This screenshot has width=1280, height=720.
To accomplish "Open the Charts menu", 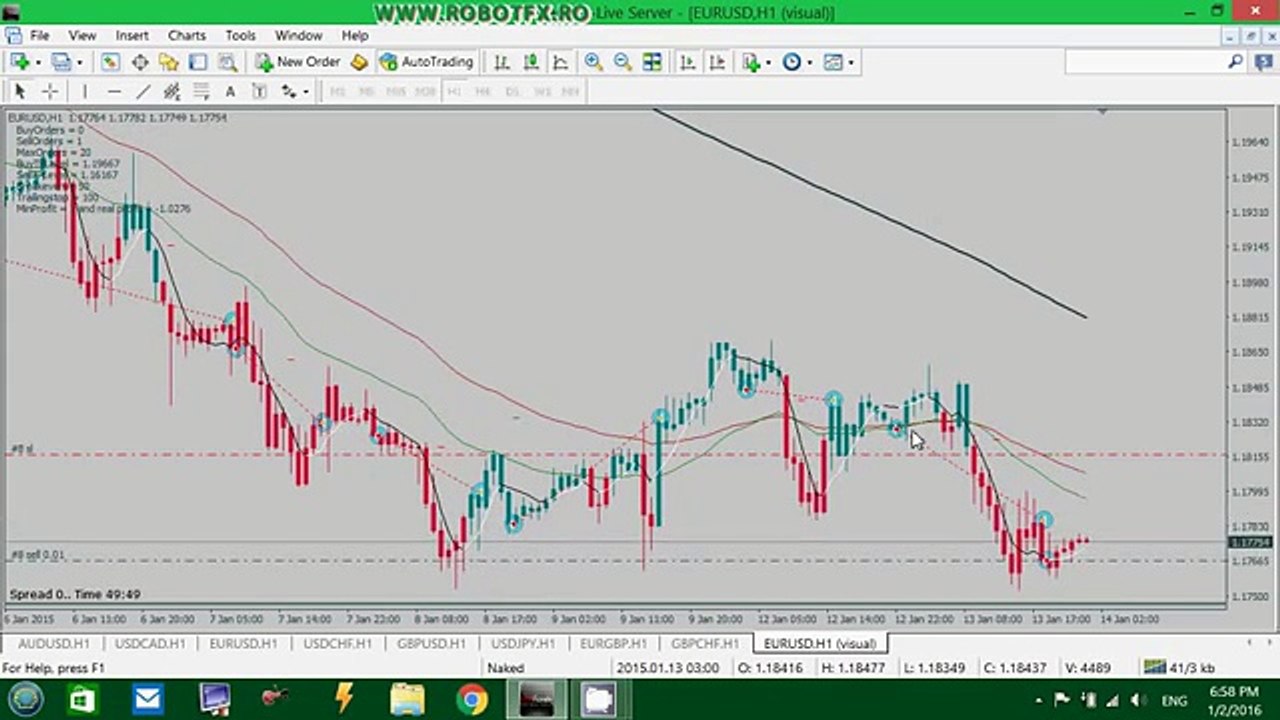I will (187, 35).
